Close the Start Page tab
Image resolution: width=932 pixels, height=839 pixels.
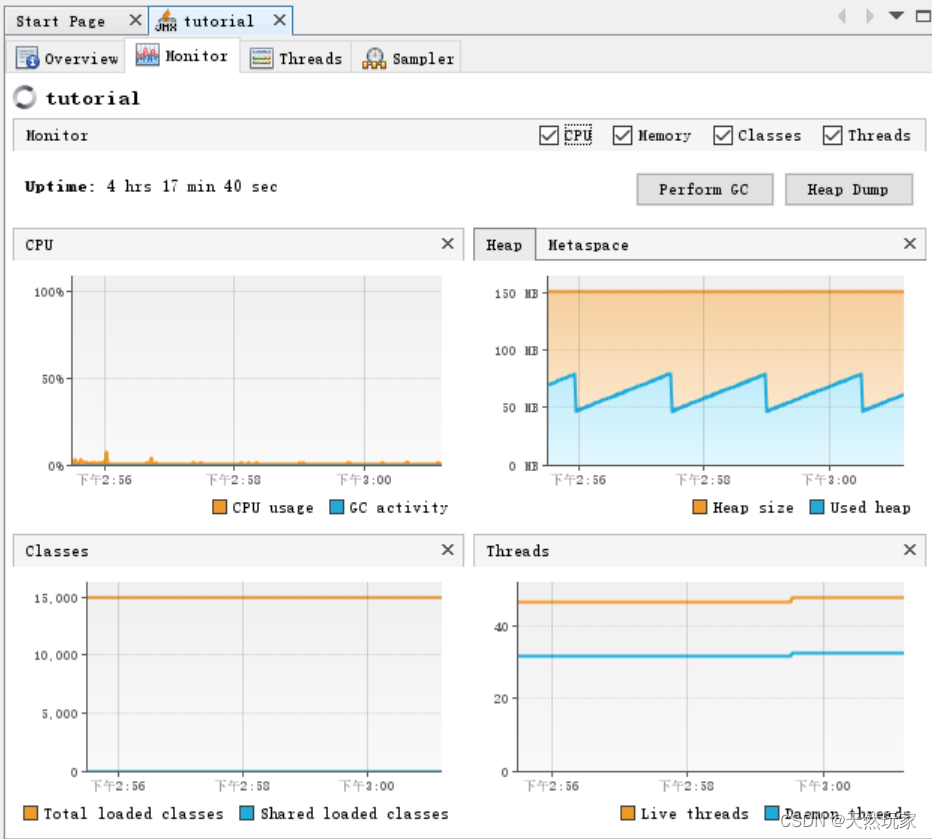tap(135, 20)
